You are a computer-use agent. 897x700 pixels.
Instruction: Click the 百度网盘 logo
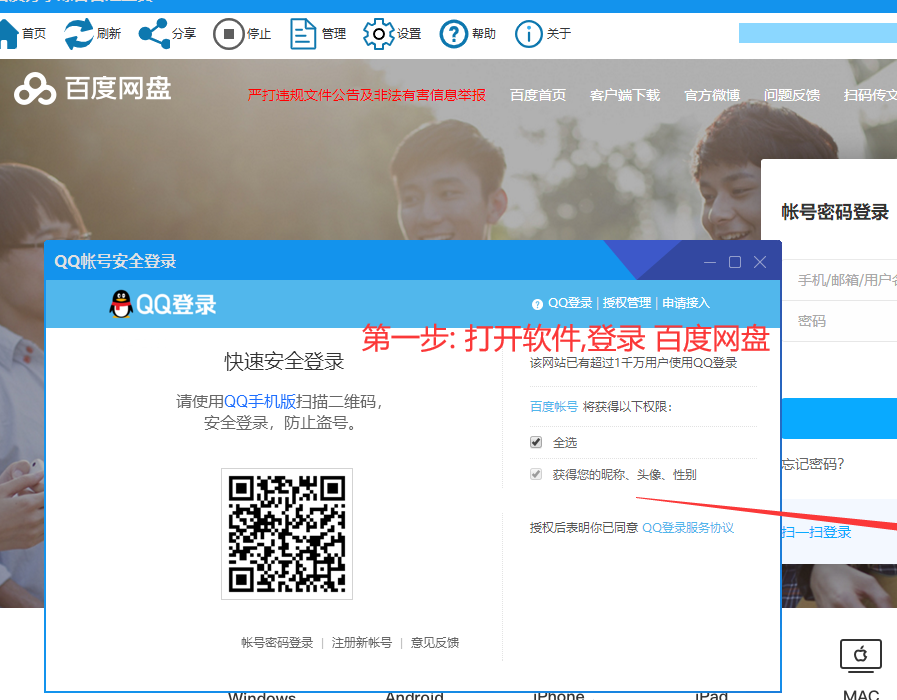coord(93,89)
